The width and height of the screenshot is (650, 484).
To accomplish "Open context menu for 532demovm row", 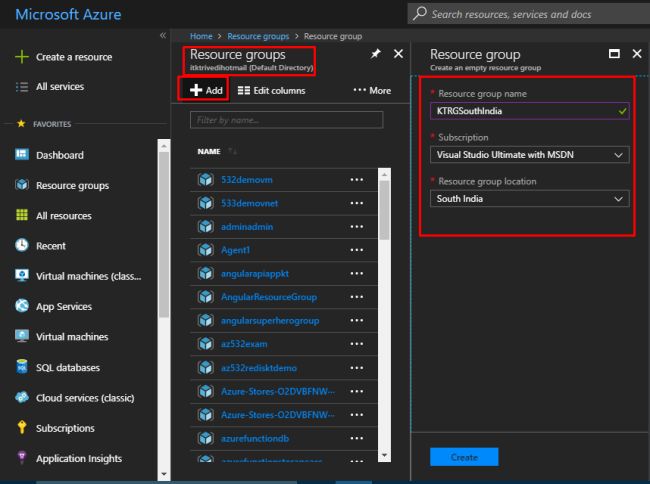I will point(357,180).
